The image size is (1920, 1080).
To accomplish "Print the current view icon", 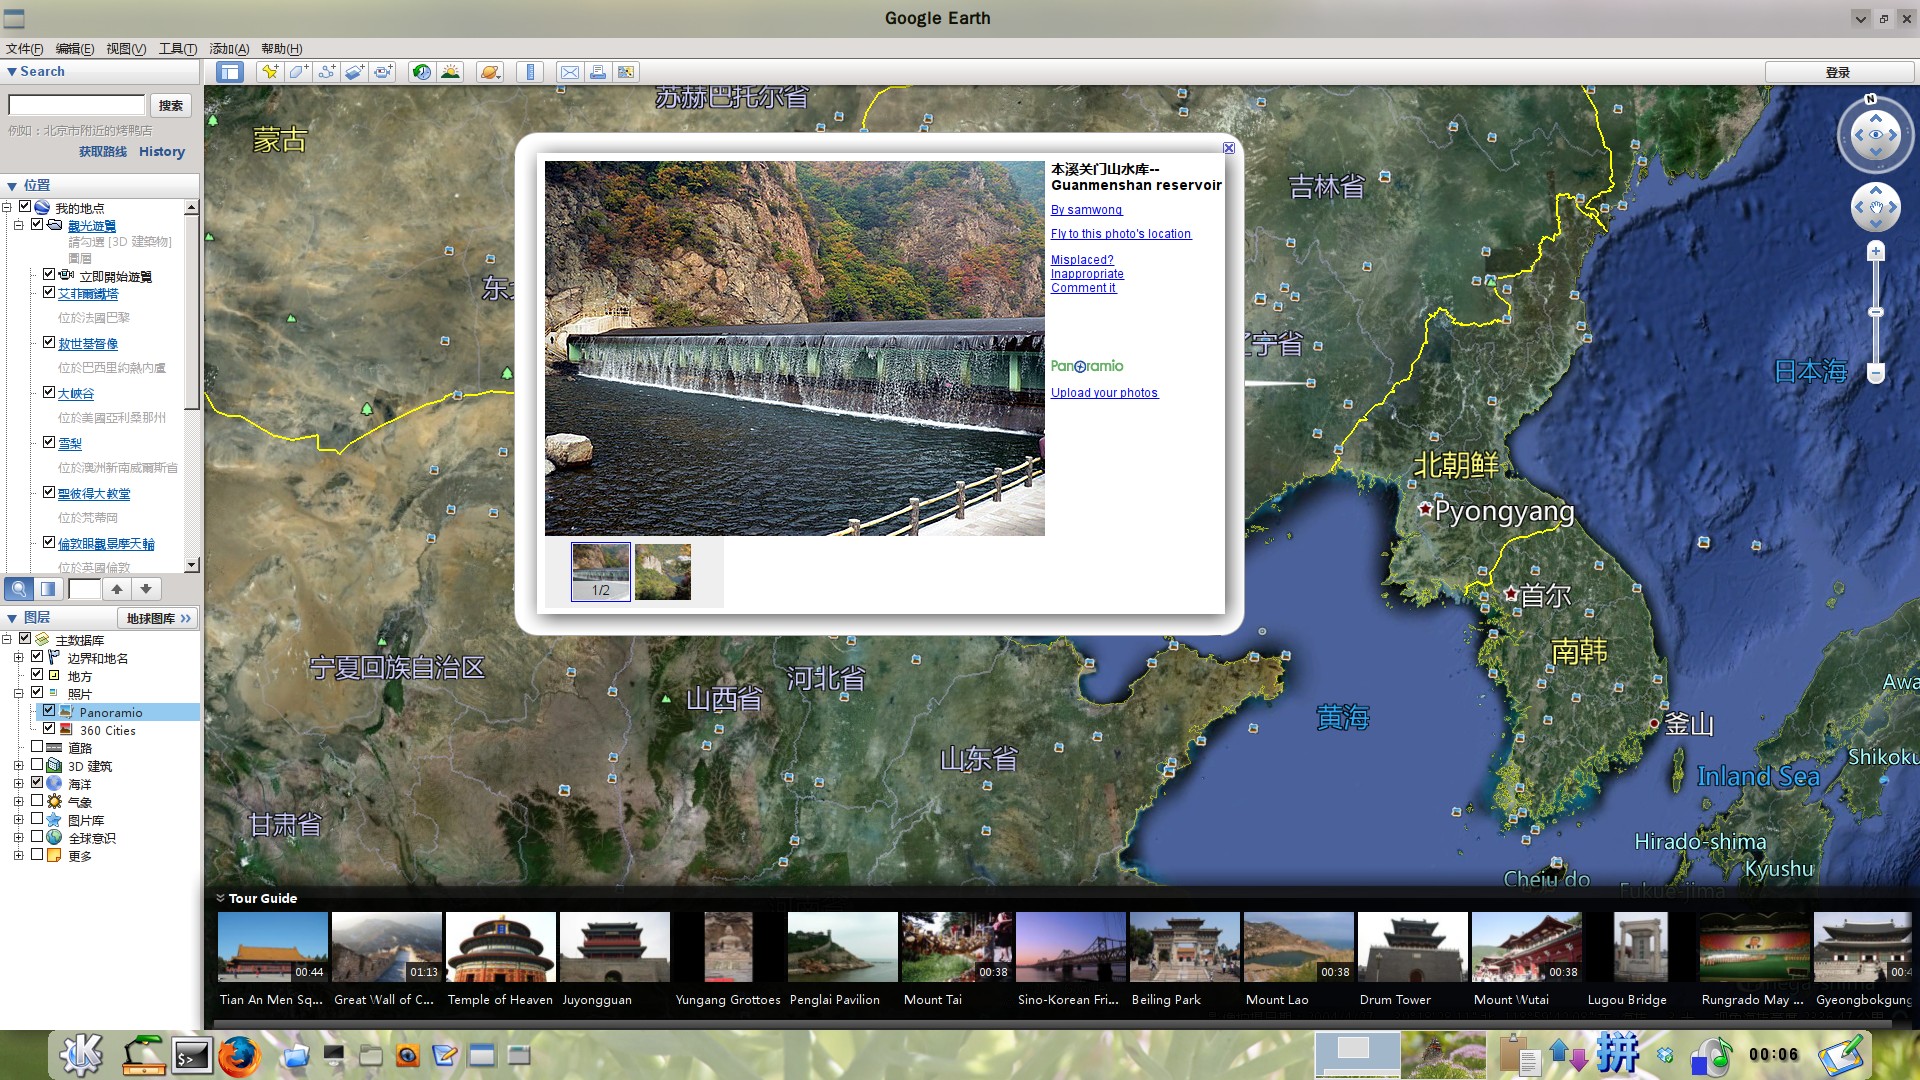I will [597, 72].
